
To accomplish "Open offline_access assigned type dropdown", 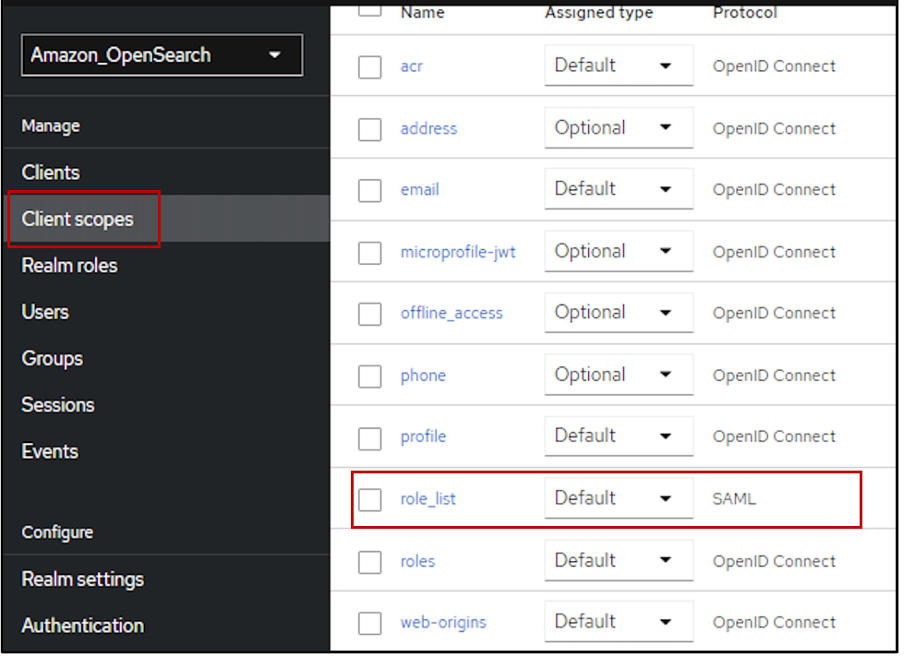I will [619, 313].
